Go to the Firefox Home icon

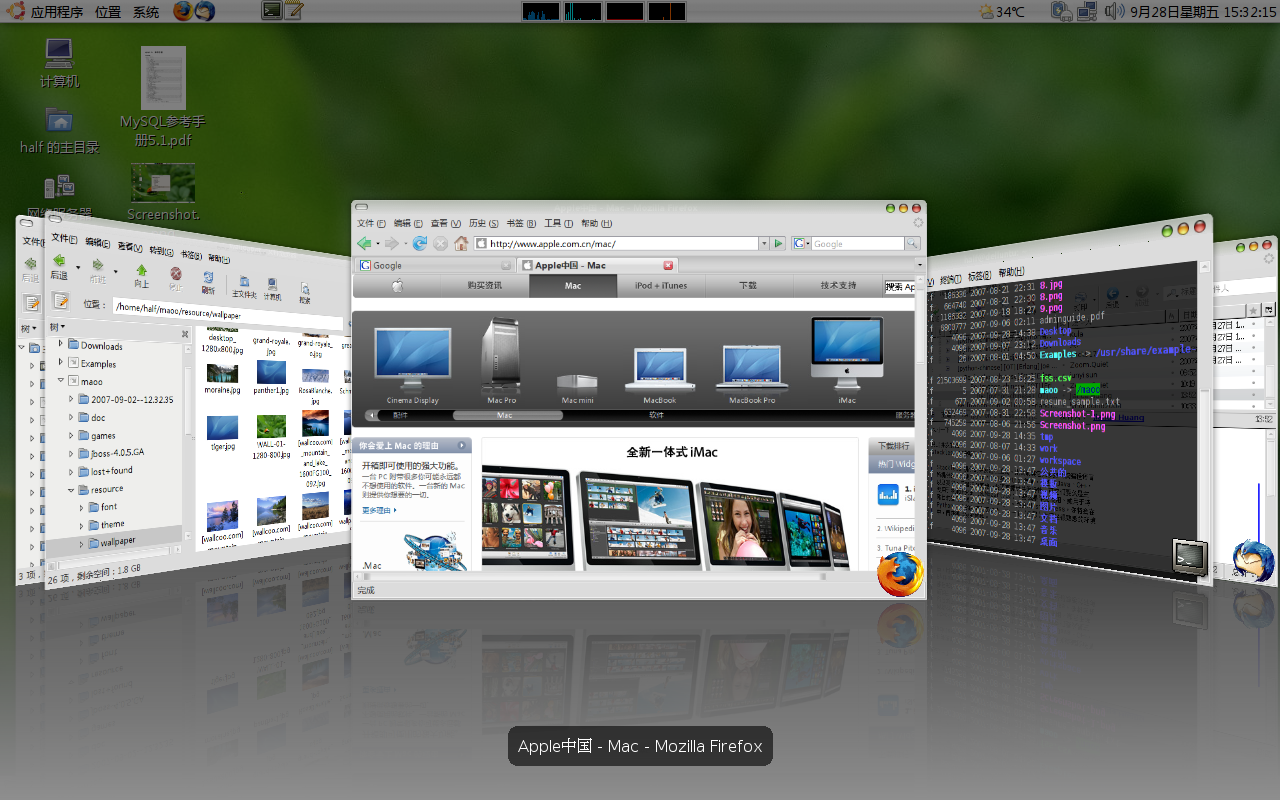(x=461, y=243)
